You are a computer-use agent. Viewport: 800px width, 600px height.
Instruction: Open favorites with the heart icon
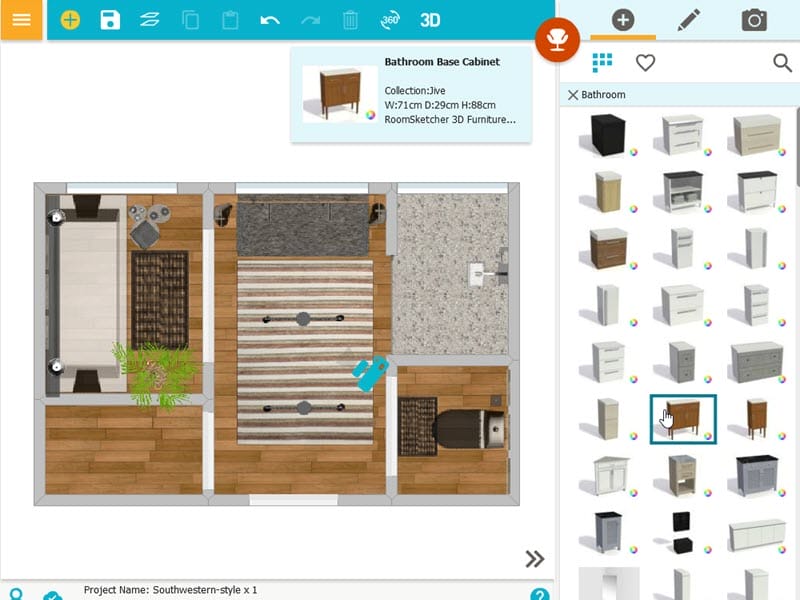click(646, 62)
